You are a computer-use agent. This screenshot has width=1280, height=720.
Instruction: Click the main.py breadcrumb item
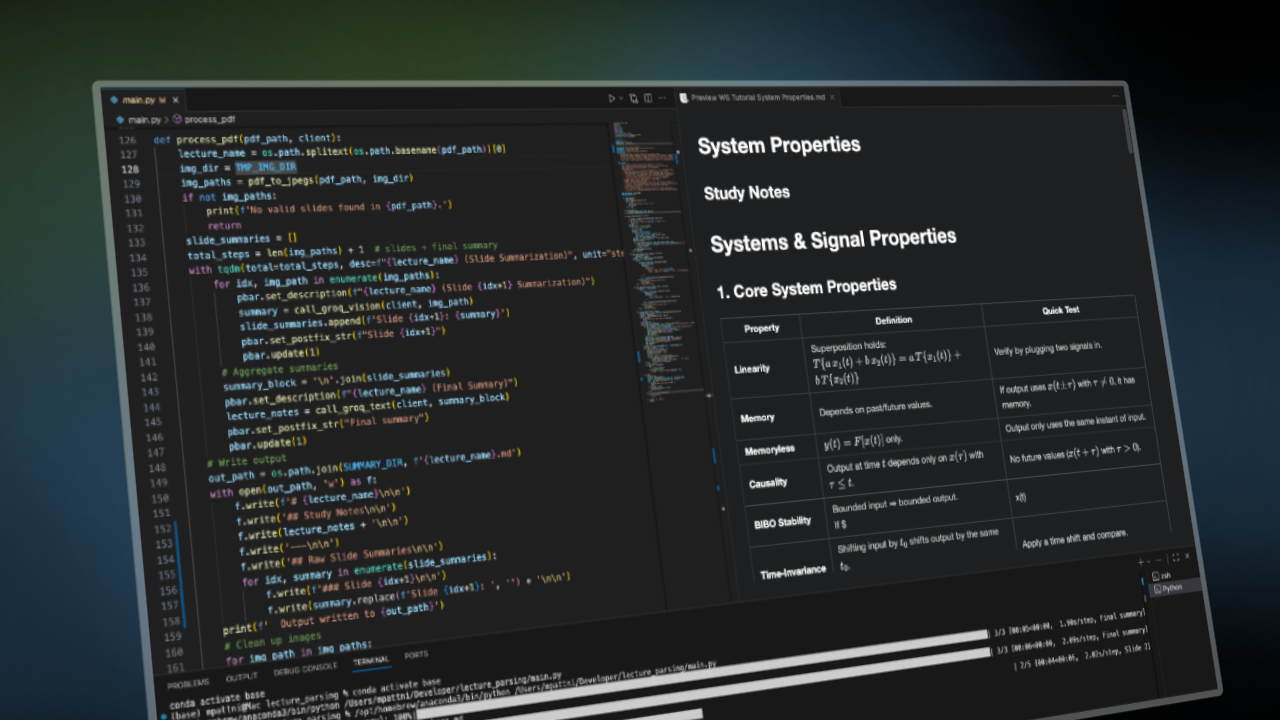point(143,119)
